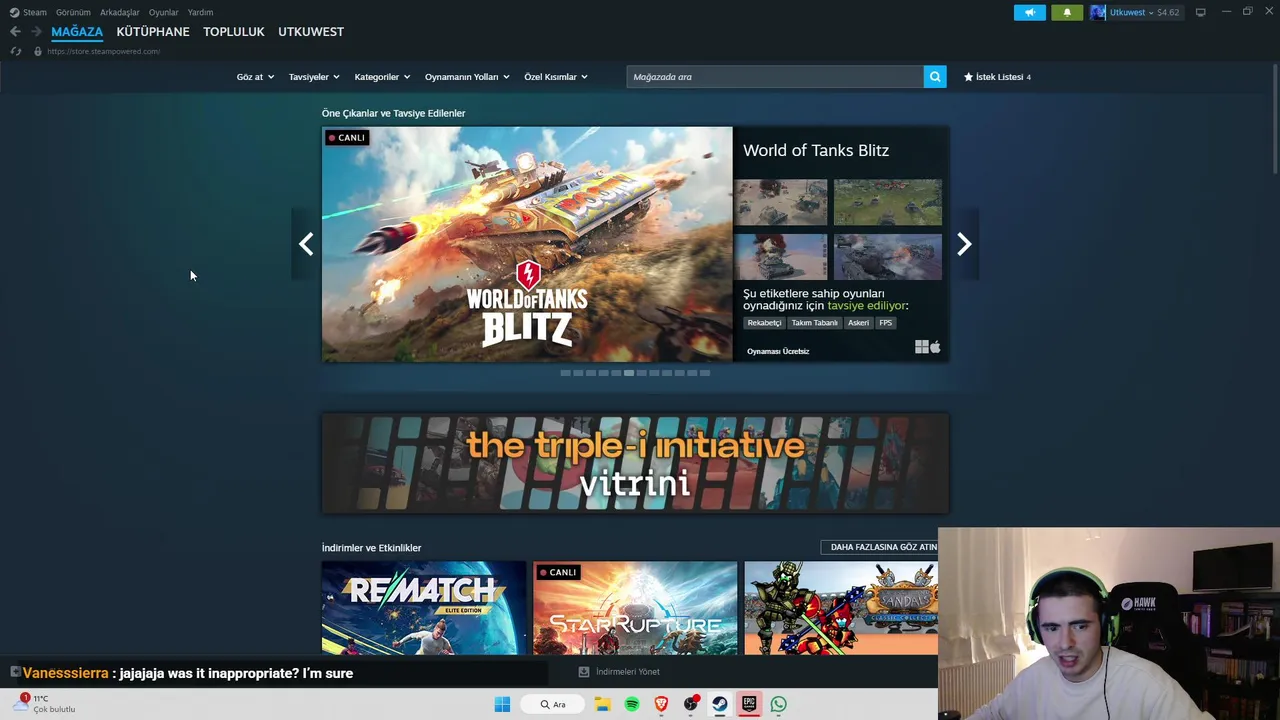Open the Sandals game card
Viewport: 1280px width, 720px height.
[841, 608]
